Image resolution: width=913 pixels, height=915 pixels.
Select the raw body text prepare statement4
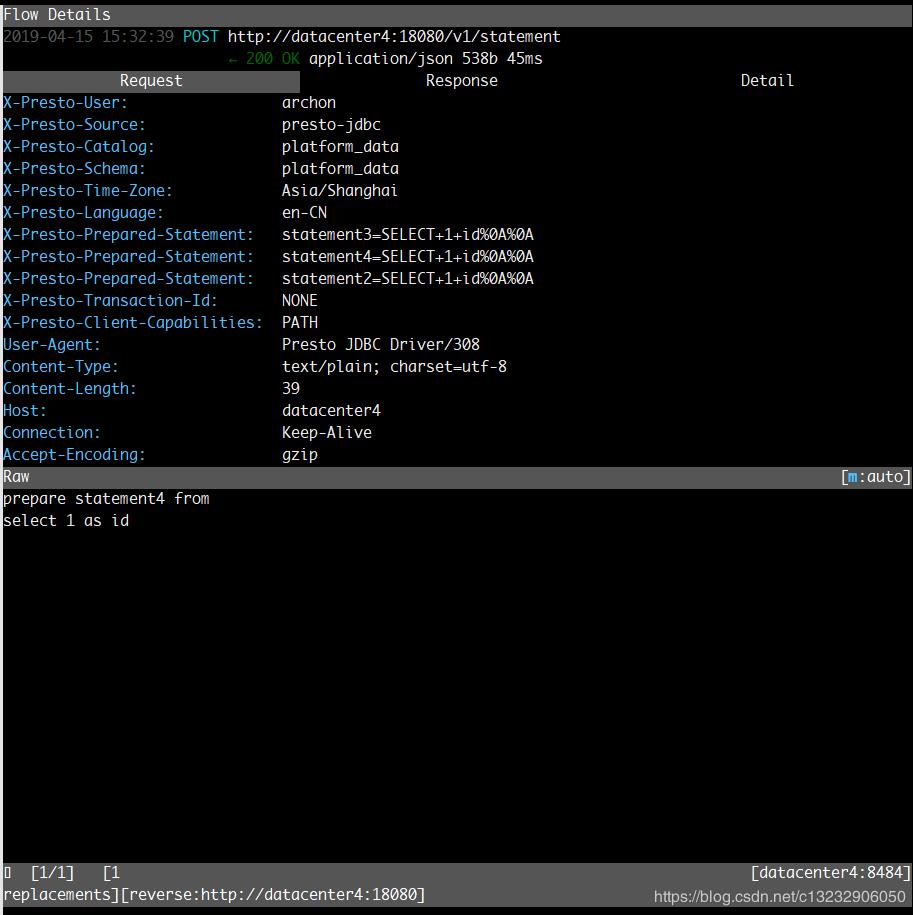(105, 498)
